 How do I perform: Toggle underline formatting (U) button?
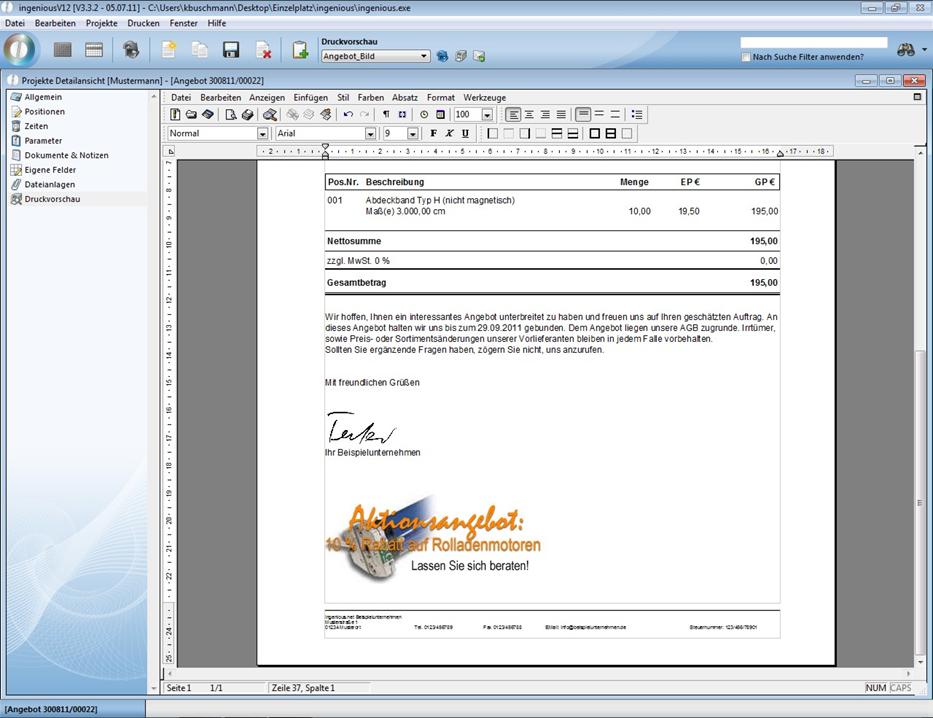coord(465,133)
